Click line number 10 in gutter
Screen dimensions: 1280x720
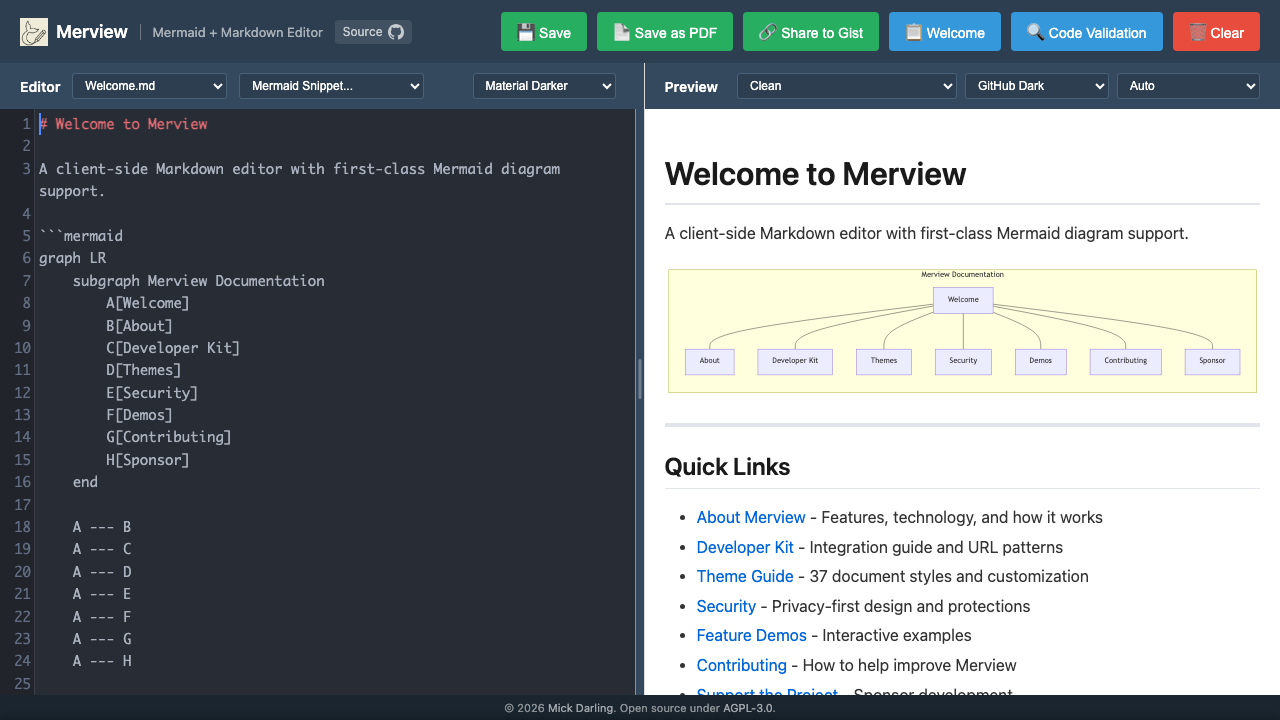tap(22, 348)
